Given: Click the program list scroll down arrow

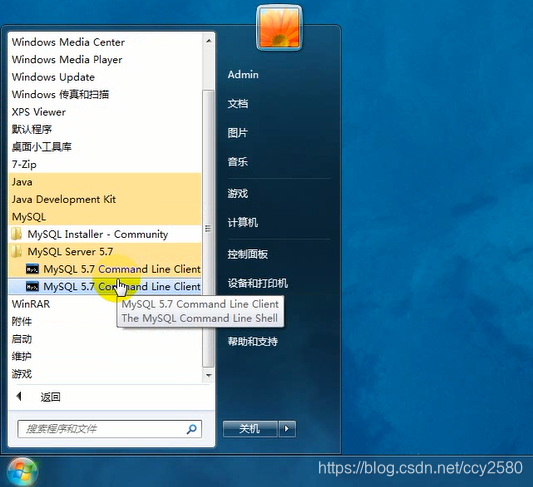Looking at the screenshot, I should point(209,376).
